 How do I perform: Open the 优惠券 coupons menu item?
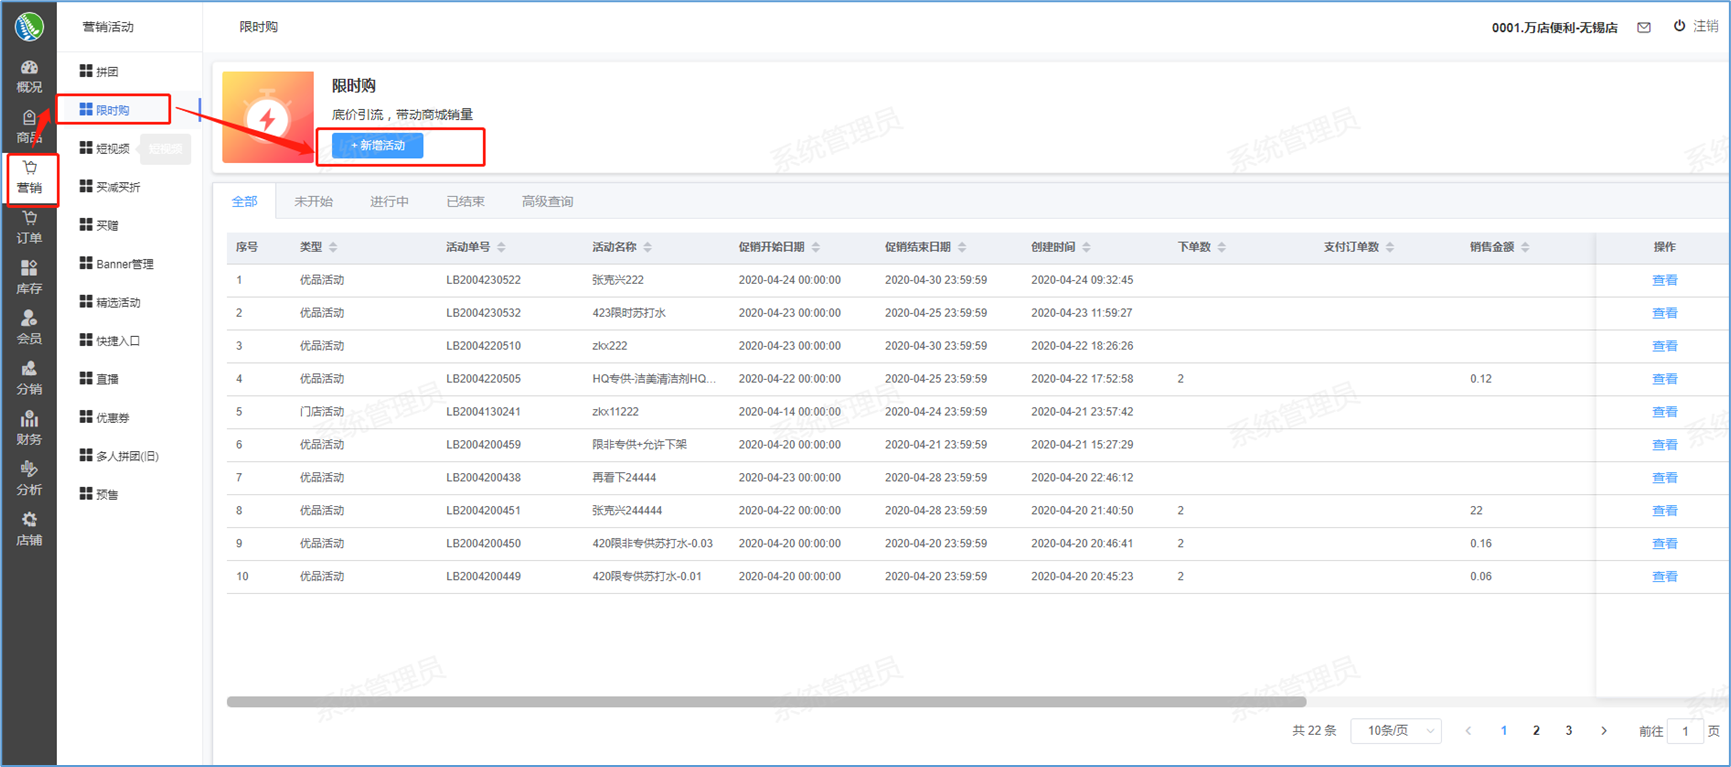pyautogui.click(x=105, y=418)
